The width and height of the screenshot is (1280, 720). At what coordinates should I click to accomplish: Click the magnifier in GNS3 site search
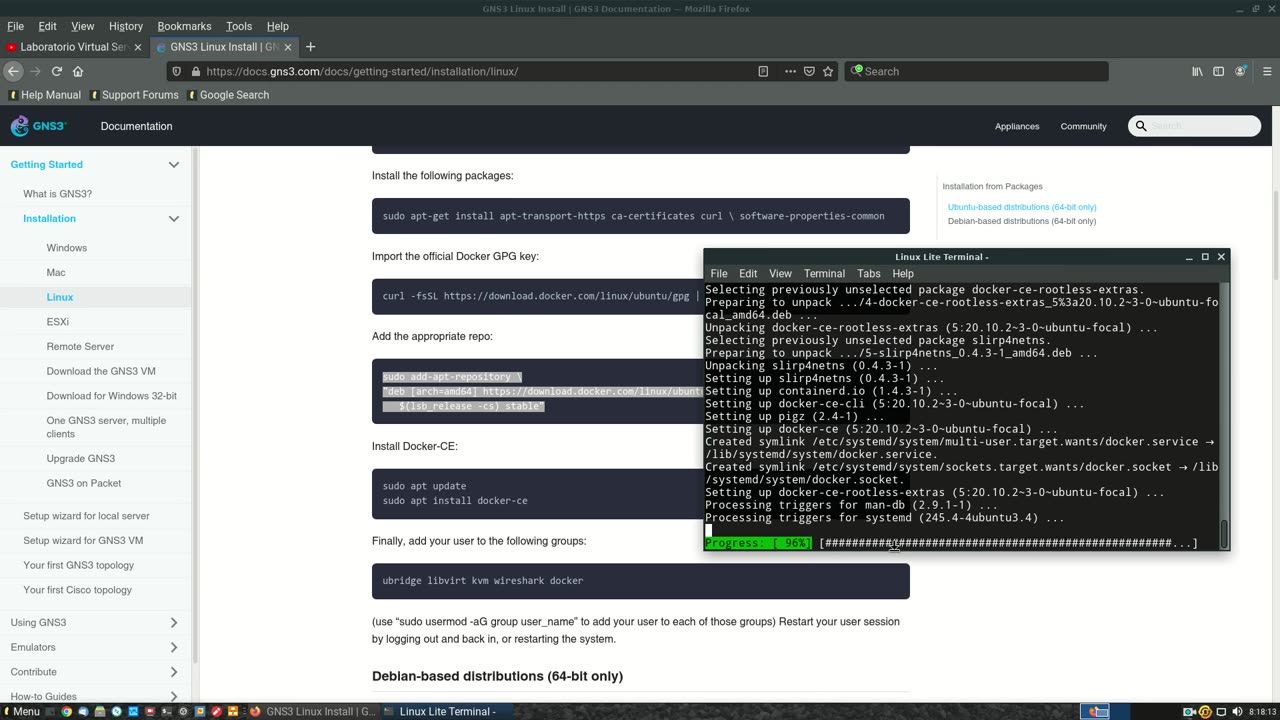(x=1141, y=126)
